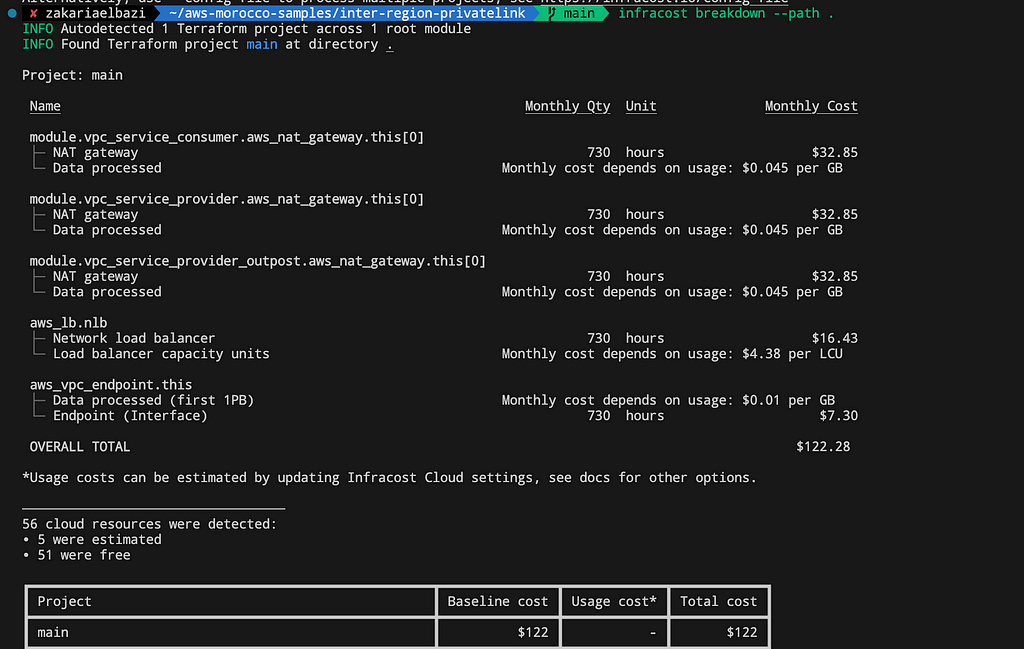Open the underlined dot directory link
The image size is (1024, 649).
coord(390,44)
